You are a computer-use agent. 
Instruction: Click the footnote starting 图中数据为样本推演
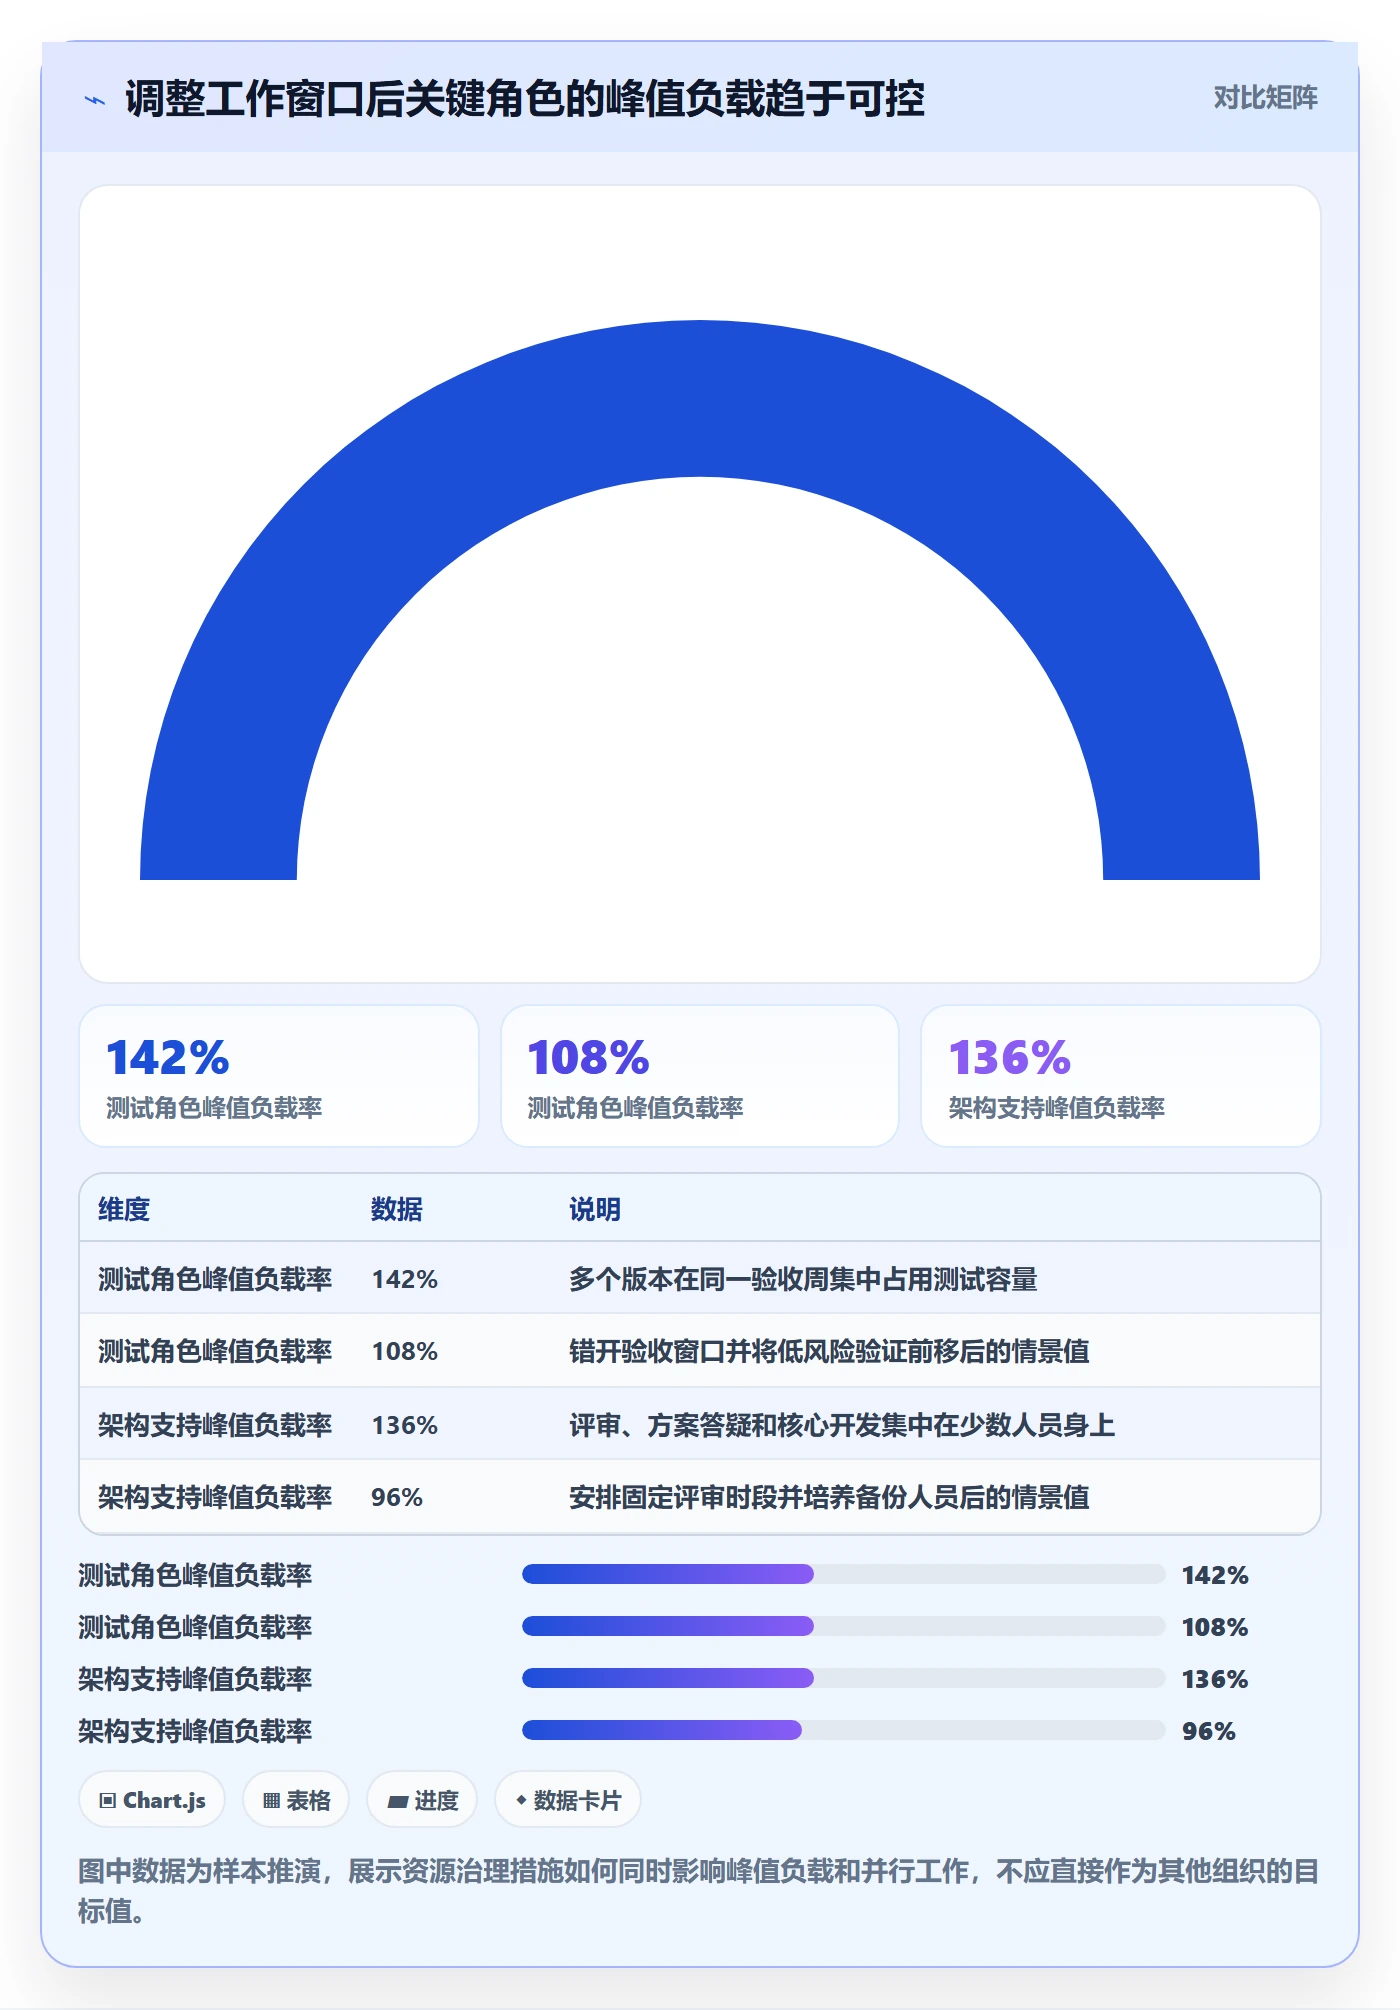699,1890
